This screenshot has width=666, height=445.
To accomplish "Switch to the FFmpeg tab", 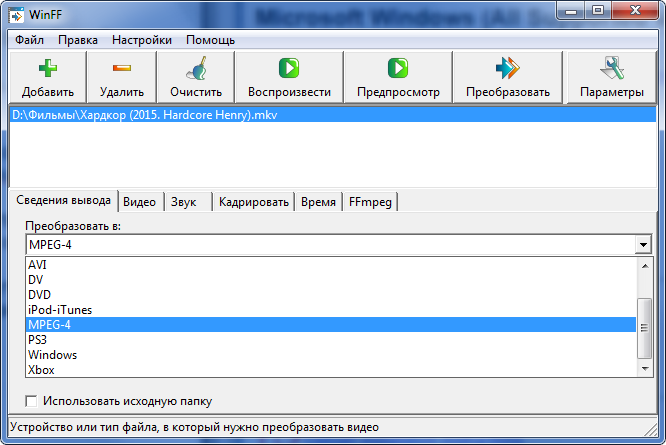I will [x=370, y=202].
